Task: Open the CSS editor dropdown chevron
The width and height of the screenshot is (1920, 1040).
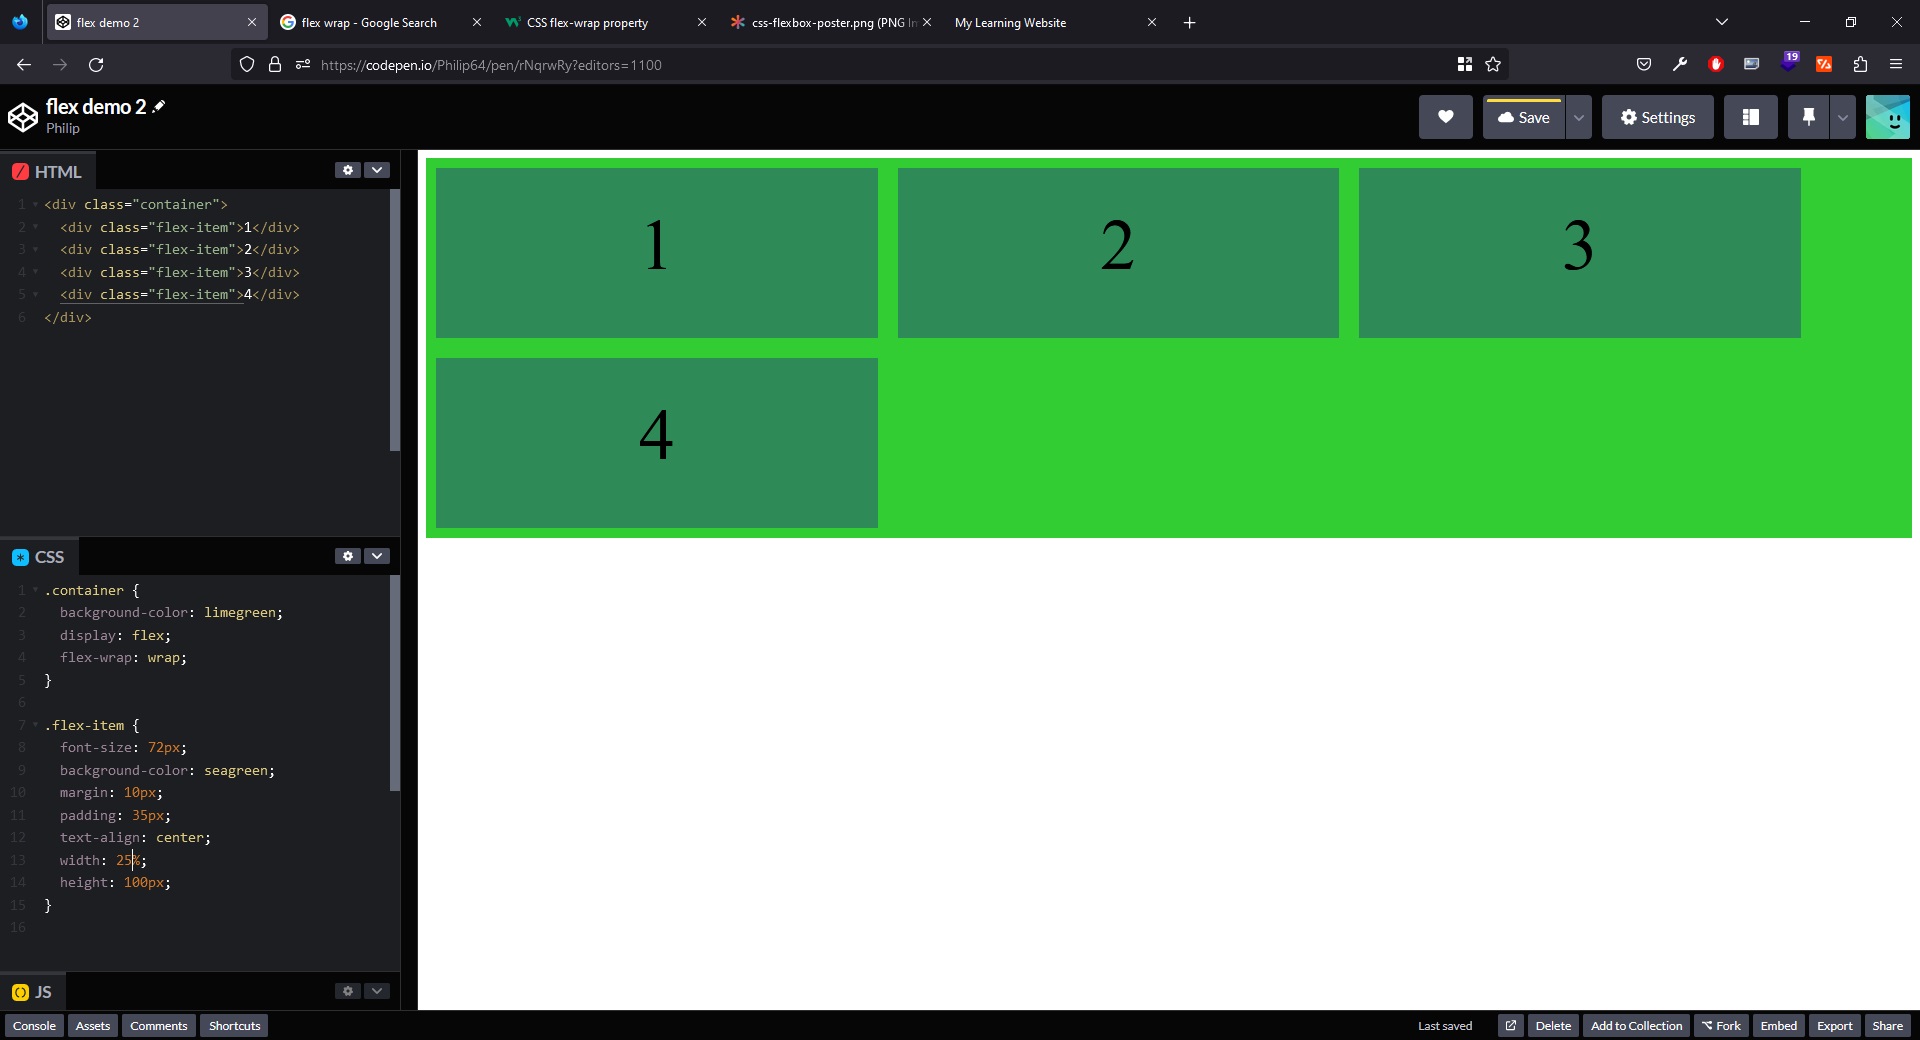Action: click(377, 556)
